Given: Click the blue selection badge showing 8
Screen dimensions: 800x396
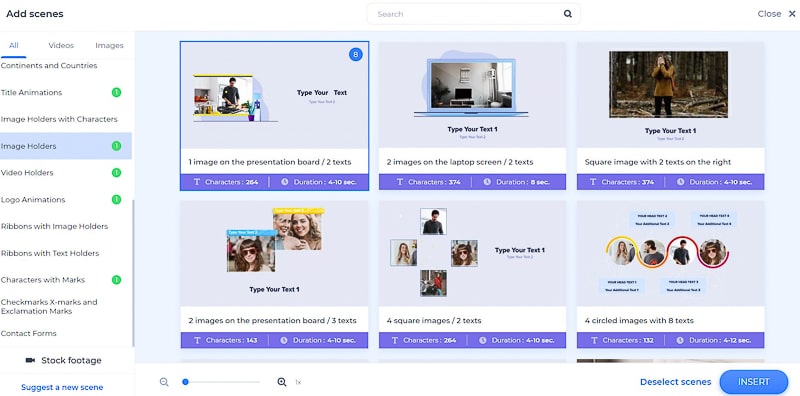Looking at the screenshot, I should tap(356, 55).
